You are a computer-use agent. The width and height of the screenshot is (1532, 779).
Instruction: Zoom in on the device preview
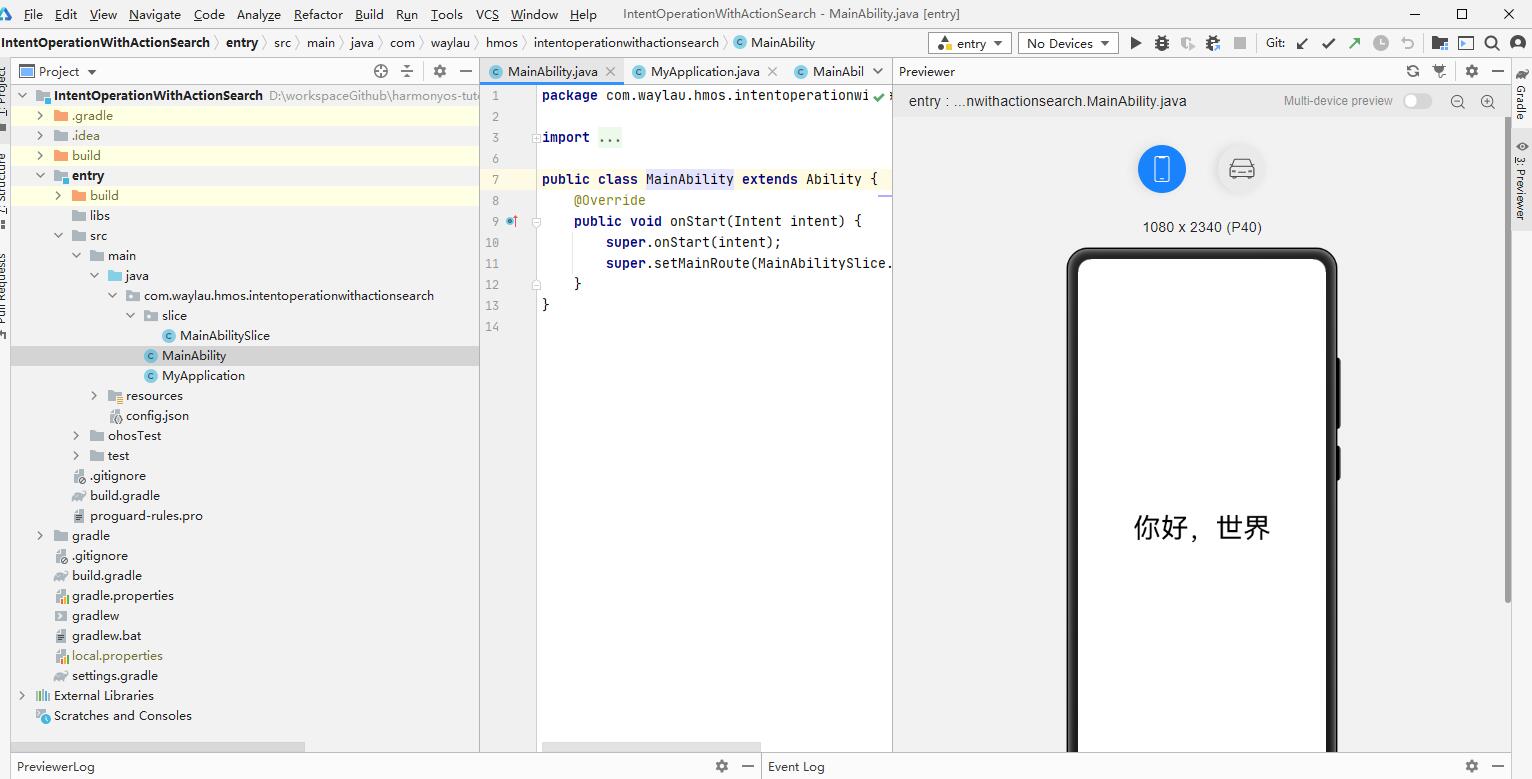coord(1488,101)
